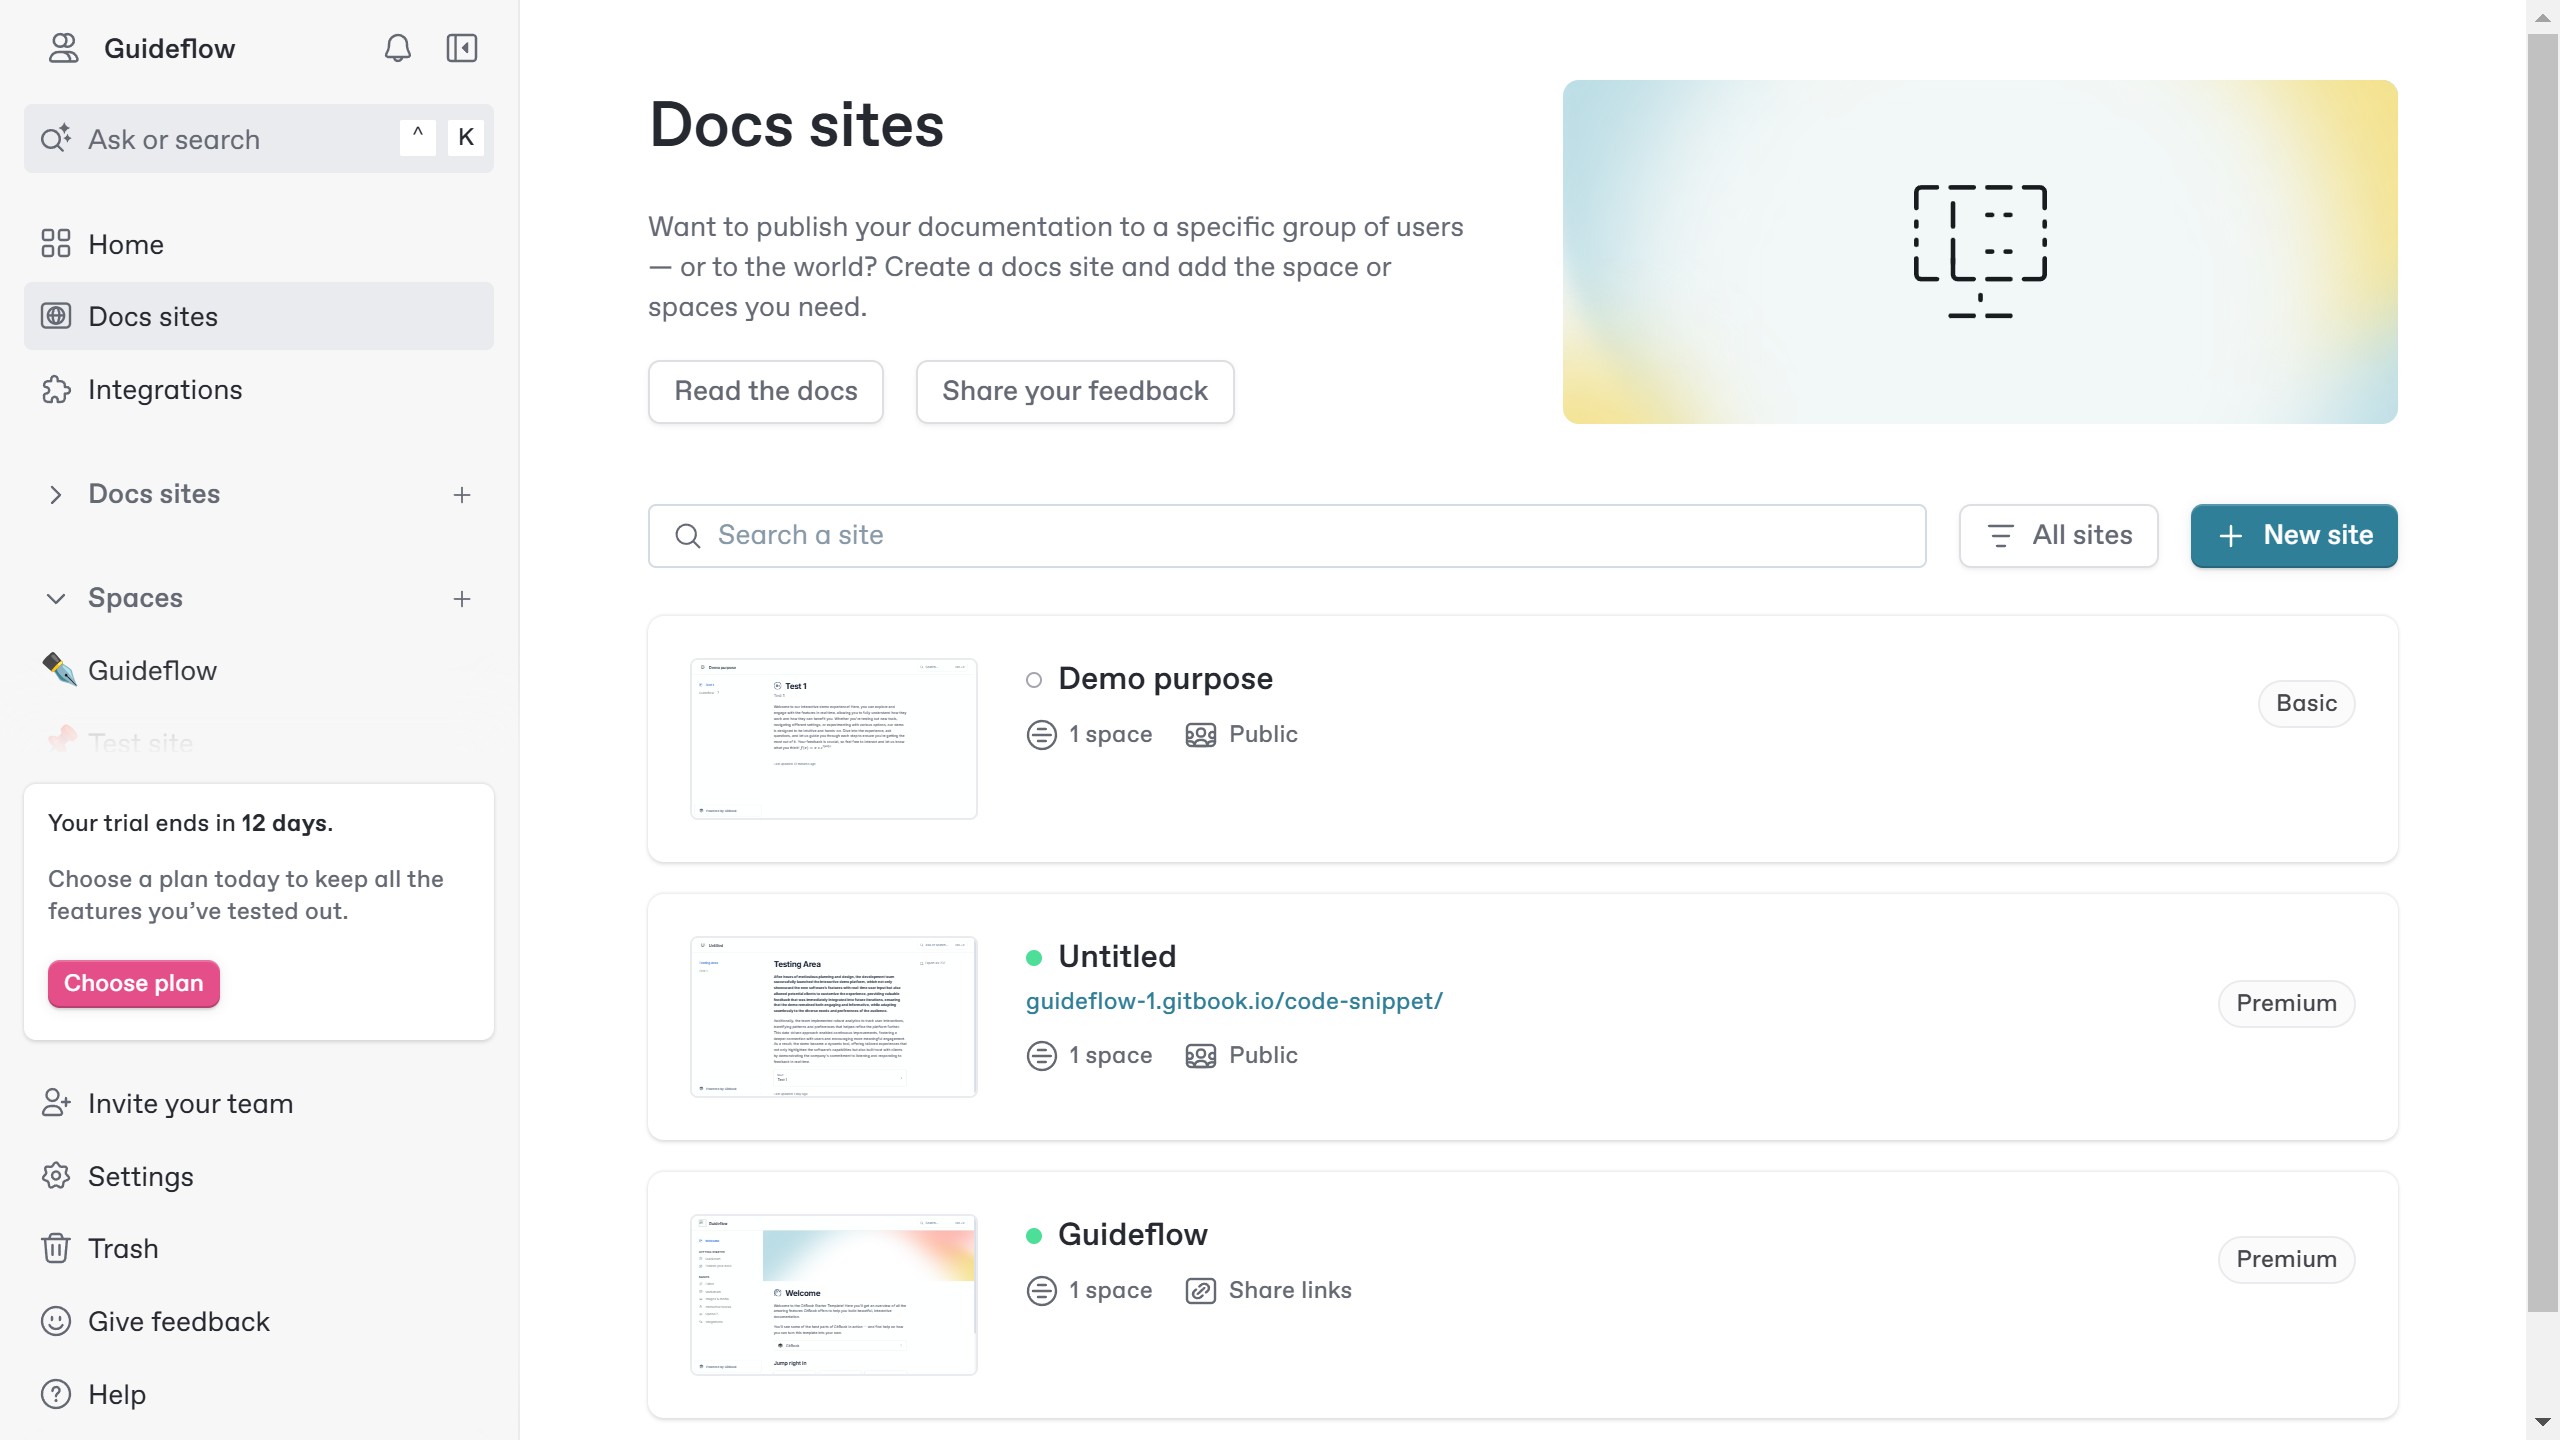2560x1440 pixels.
Task: Click the Demo purpose unpublished status dot
Action: point(1034,680)
